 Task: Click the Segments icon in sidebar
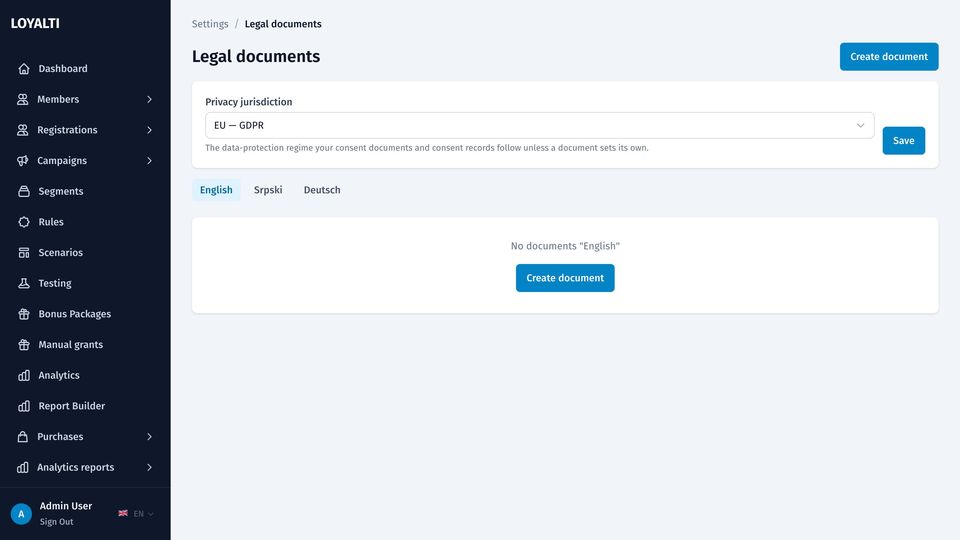coord(24,191)
